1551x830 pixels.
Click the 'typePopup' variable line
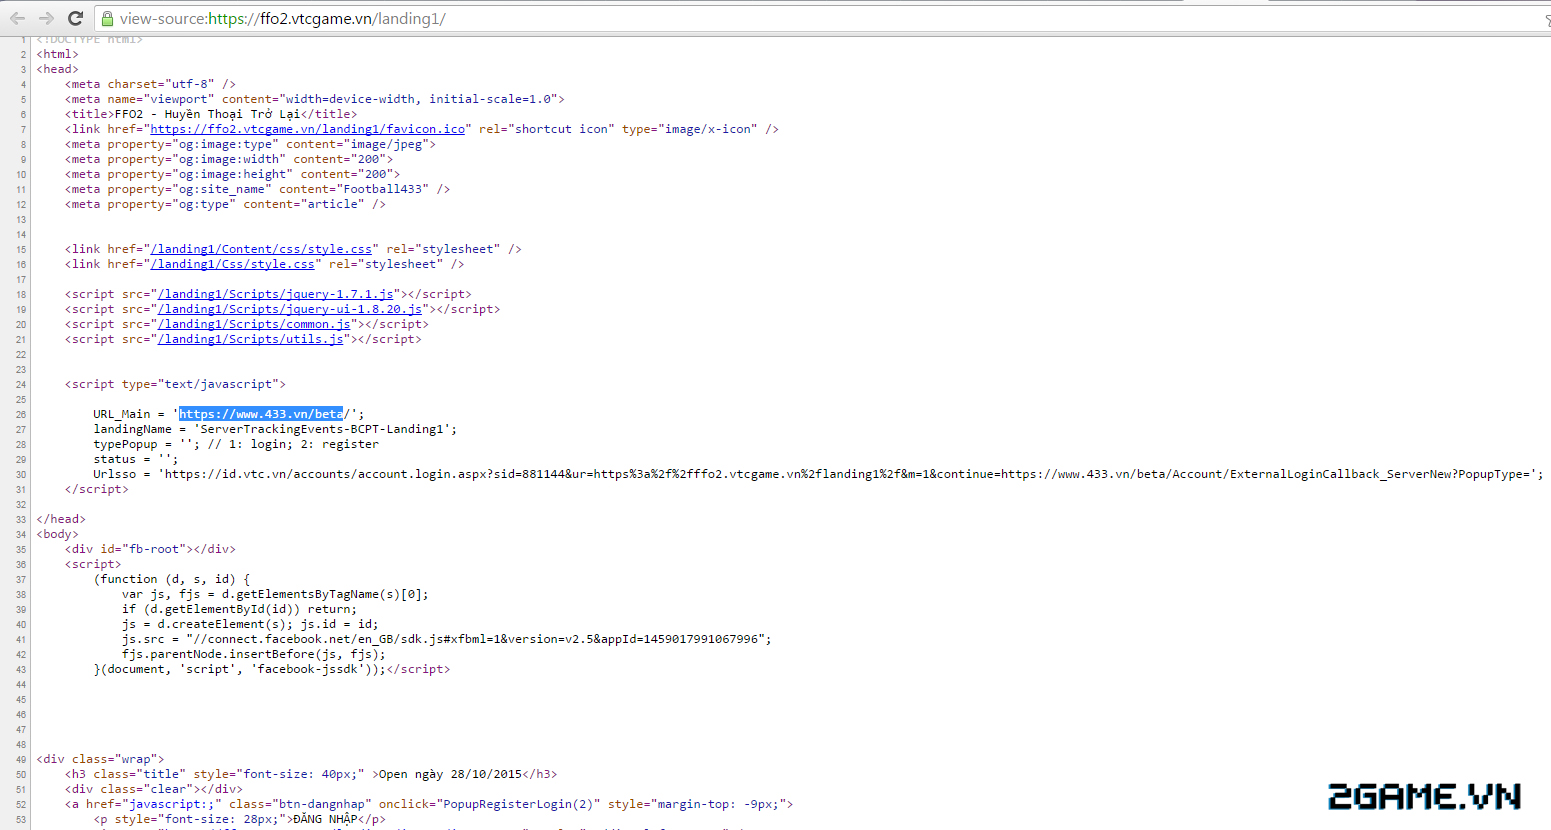click(x=236, y=444)
